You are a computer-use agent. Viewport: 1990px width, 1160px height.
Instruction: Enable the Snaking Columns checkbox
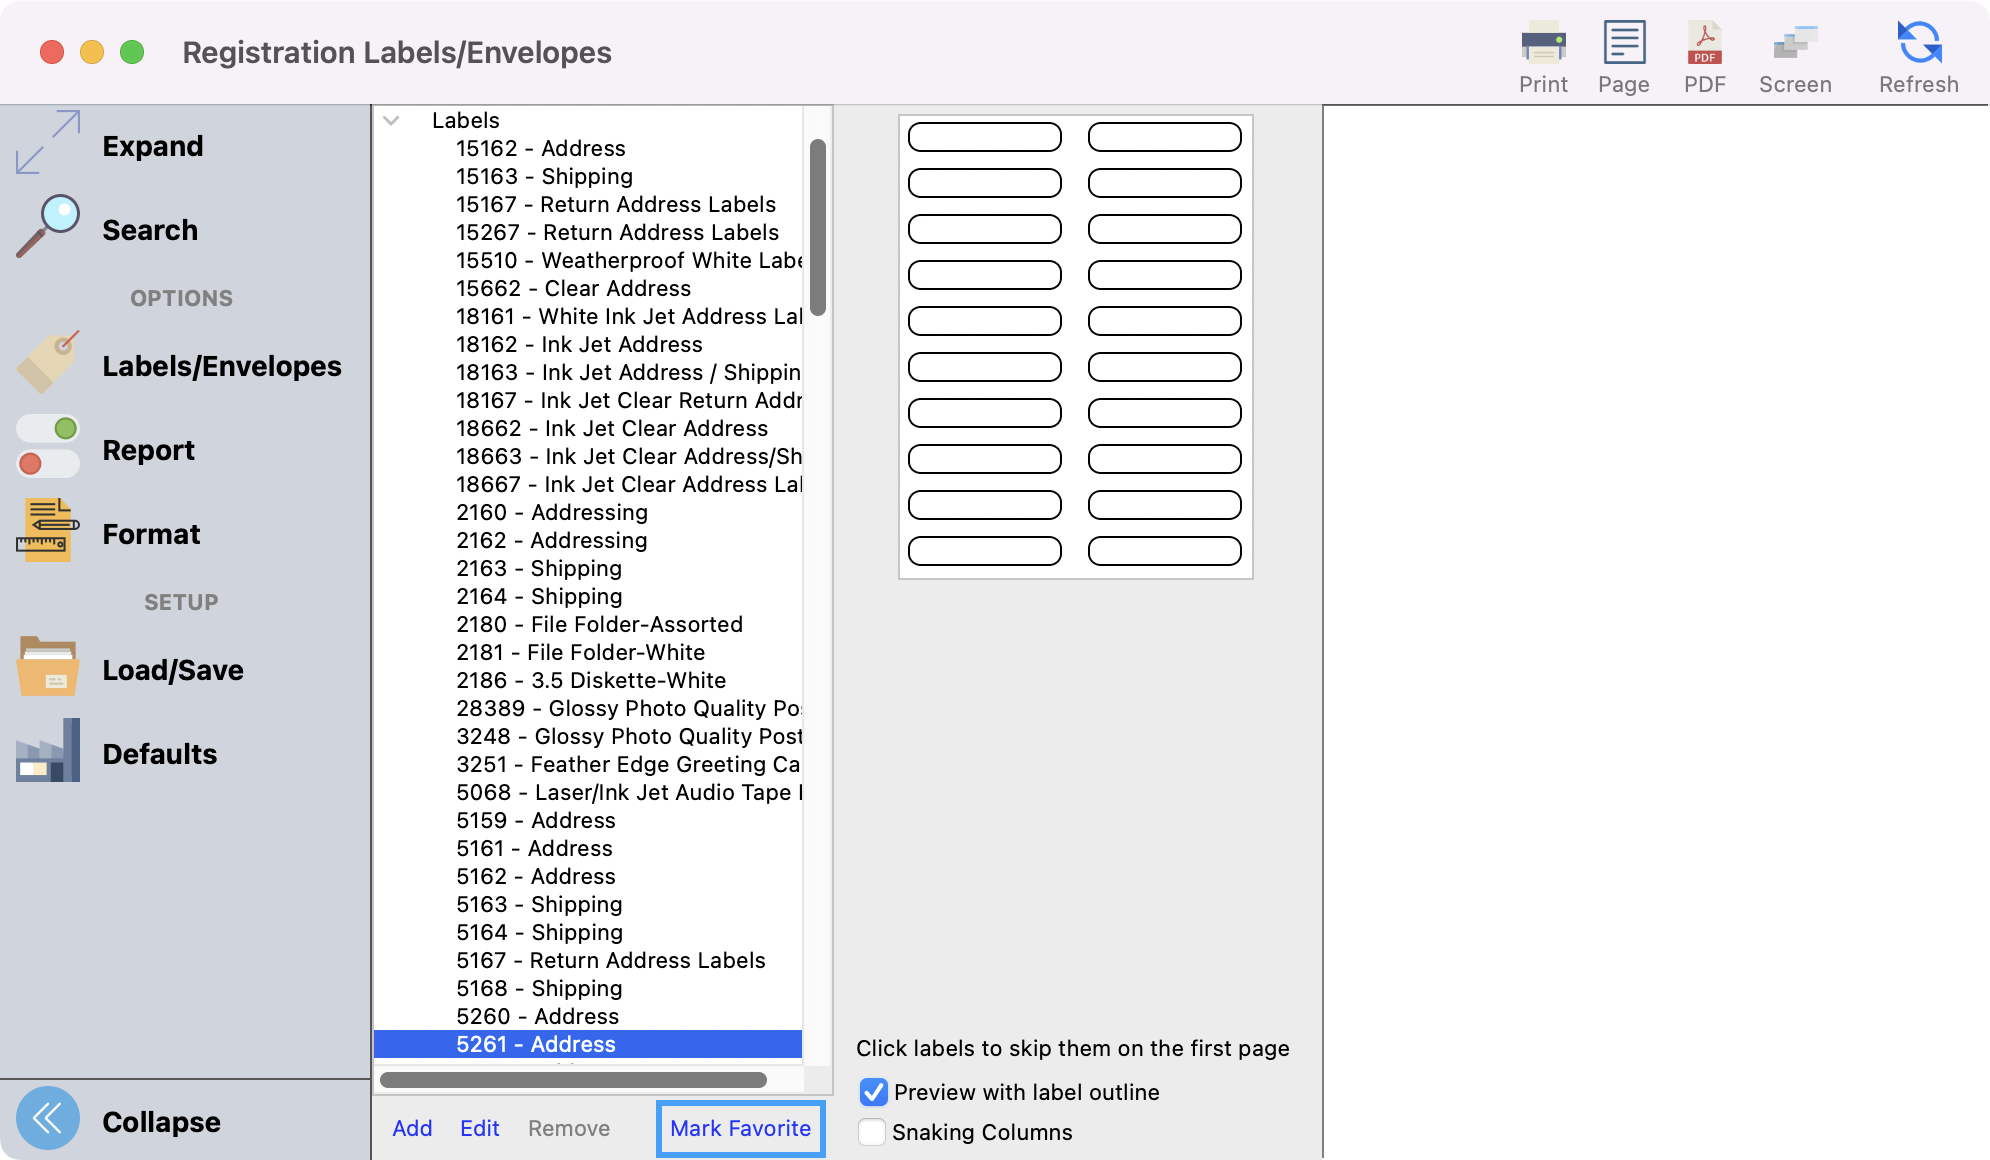(x=872, y=1132)
